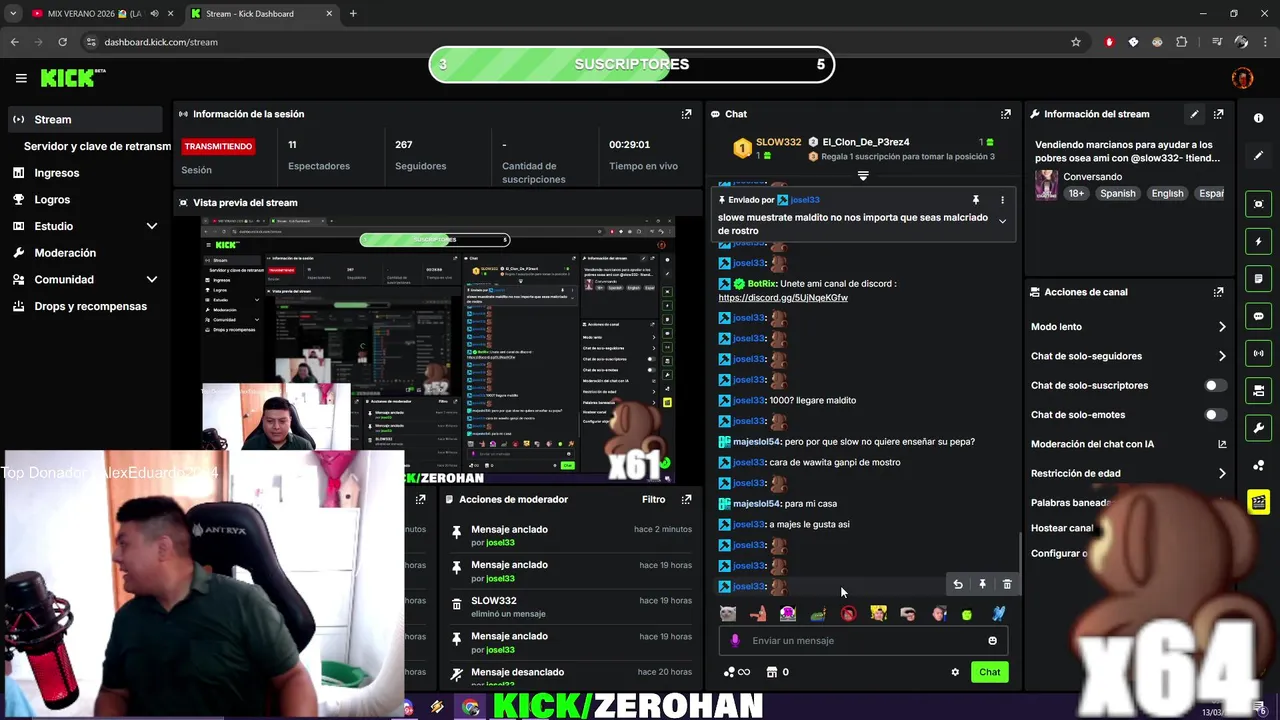The image size is (1280, 720).
Task: Open chat settings gear icon
Action: click(x=955, y=672)
